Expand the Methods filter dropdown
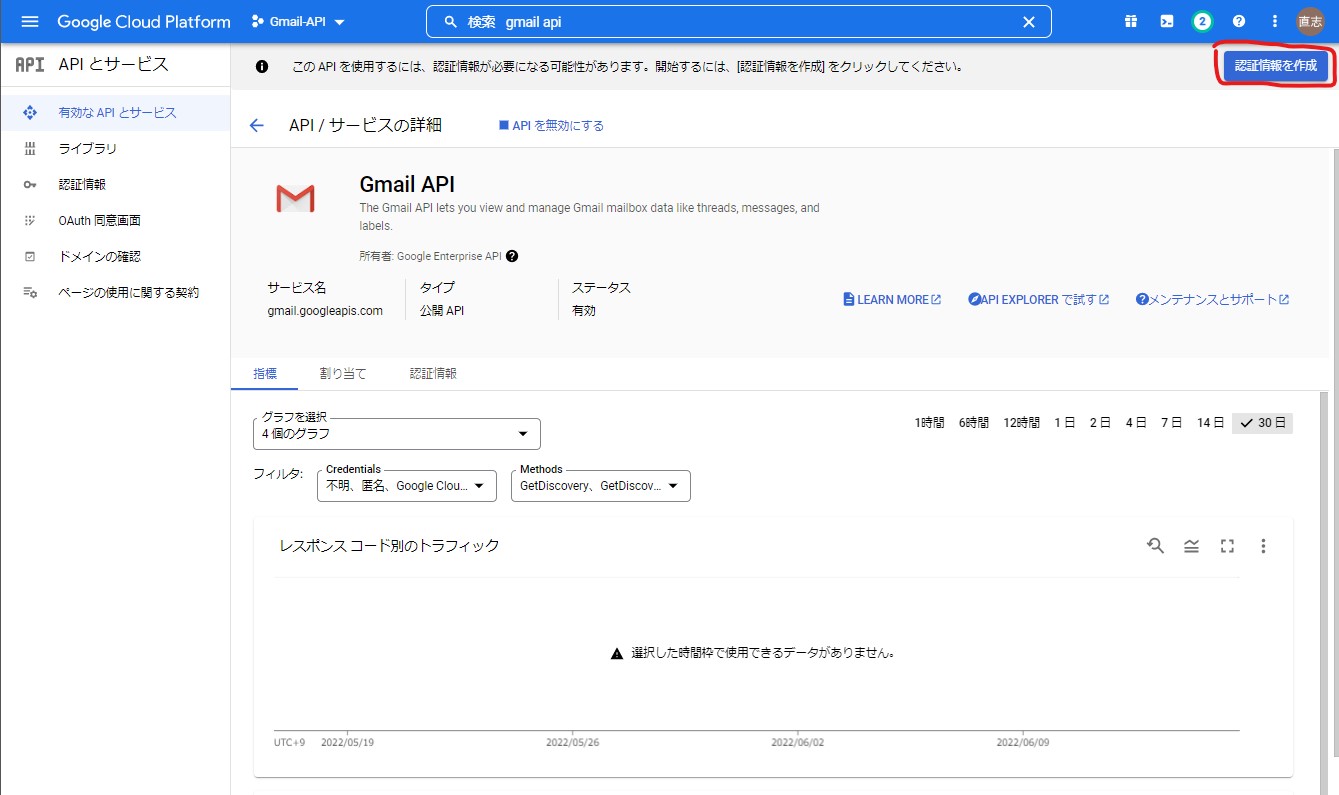Screen dimensions: 1339x795 600,486
